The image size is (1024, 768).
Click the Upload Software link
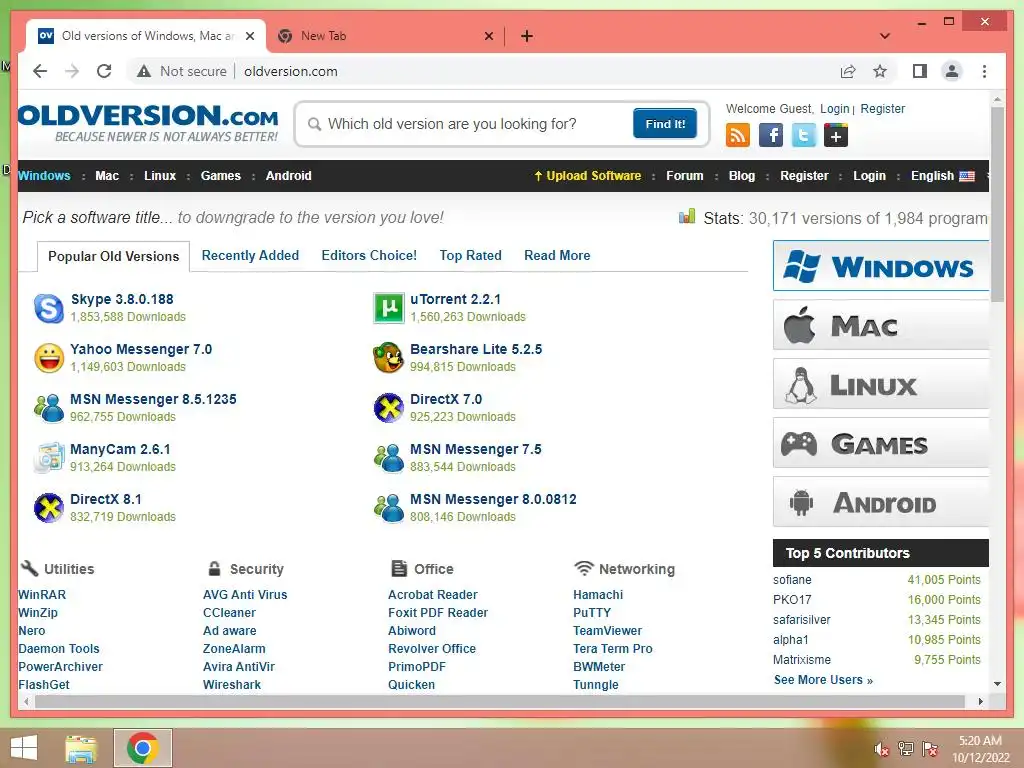pyautogui.click(x=587, y=176)
